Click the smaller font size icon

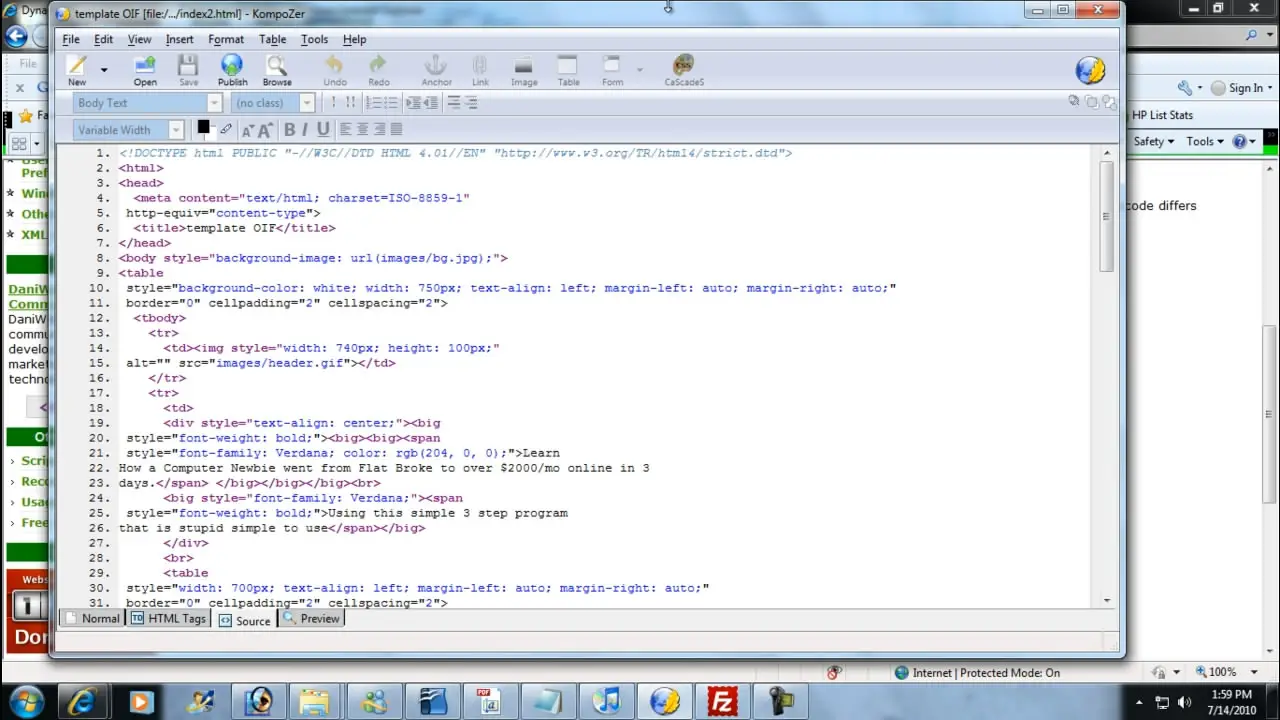coord(247,130)
